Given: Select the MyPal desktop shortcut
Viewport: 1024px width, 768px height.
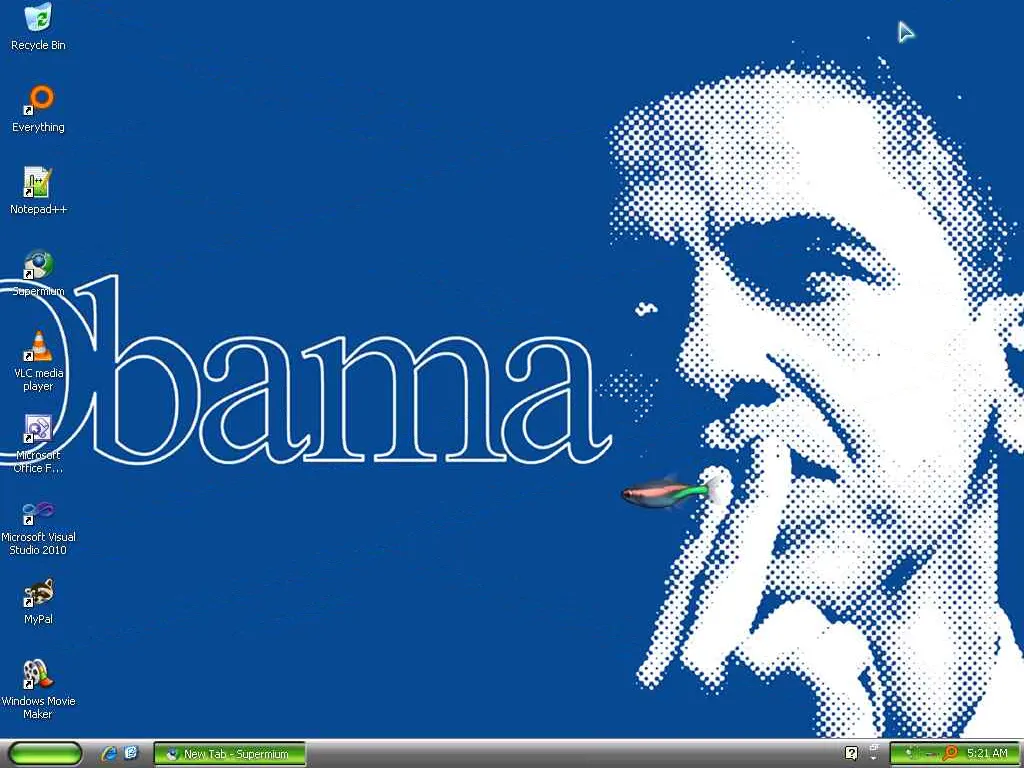Looking at the screenshot, I should (x=38, y=601).
